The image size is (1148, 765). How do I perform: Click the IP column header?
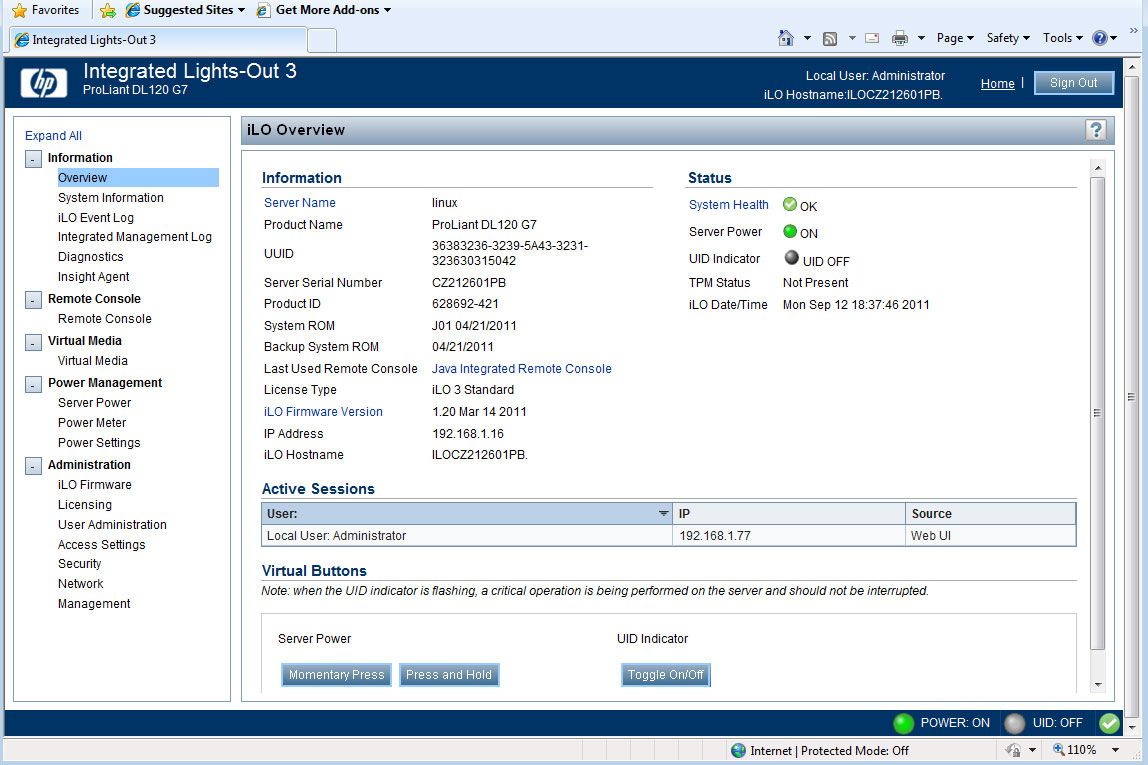coord(789,513)
